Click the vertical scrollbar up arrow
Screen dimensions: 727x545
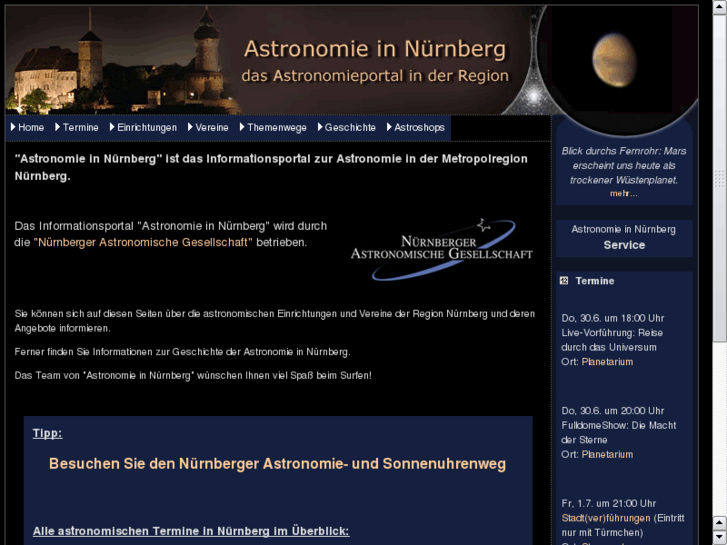pos(719,7)
